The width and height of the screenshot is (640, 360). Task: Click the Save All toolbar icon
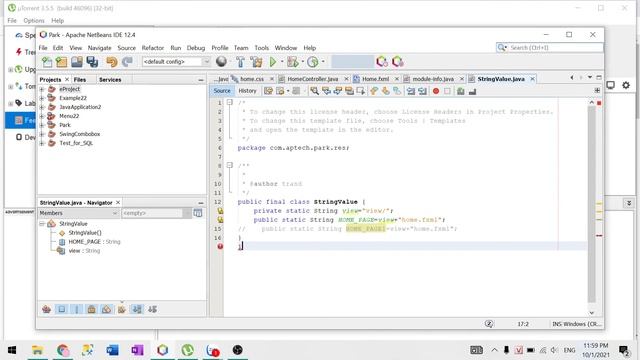click(92, 62)
